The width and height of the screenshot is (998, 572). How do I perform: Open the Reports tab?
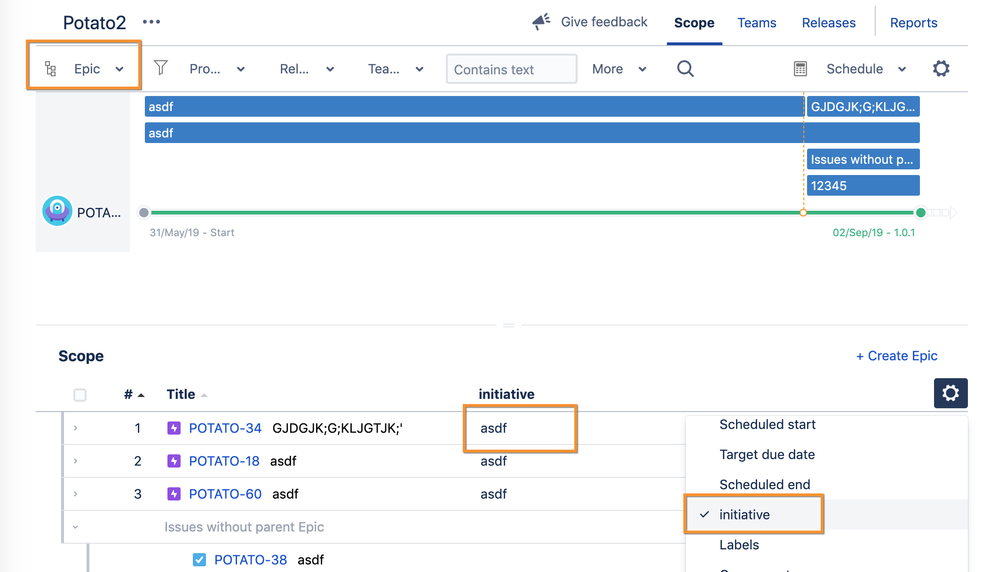[x=913, y=23]
